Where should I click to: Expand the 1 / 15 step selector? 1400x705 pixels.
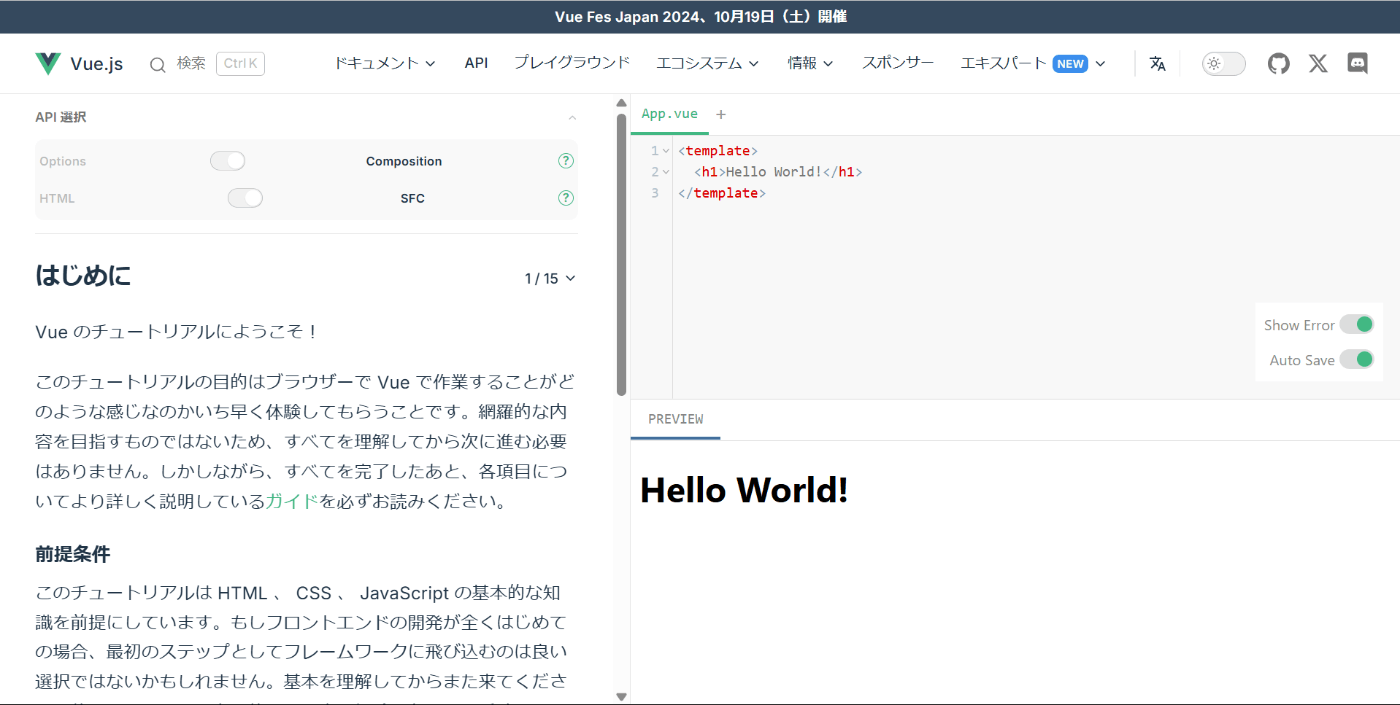[x=550, y=279]
